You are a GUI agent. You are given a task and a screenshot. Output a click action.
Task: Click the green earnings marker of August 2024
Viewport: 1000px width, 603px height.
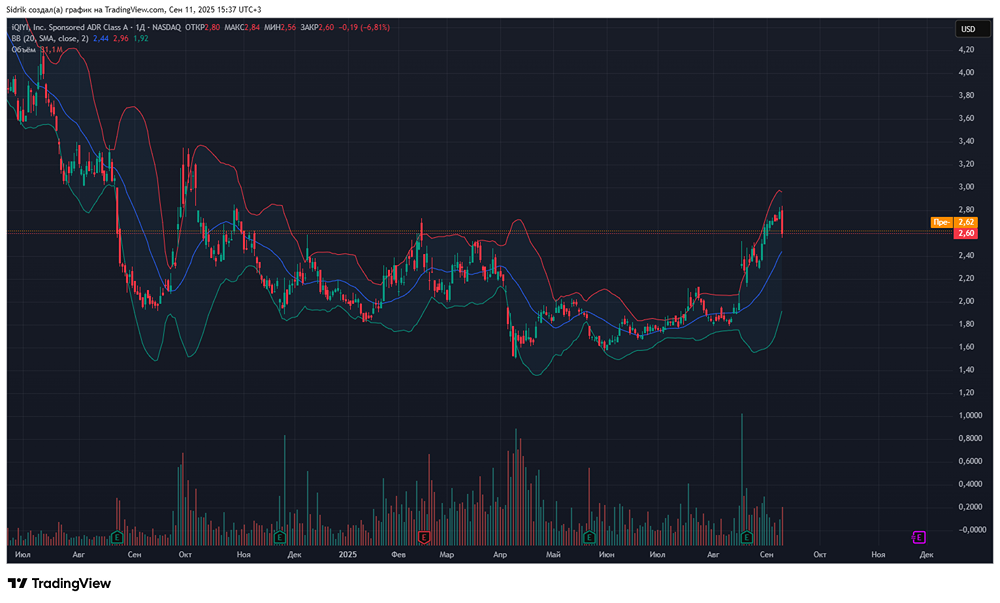pyautogui.click(x=117, y=537)
